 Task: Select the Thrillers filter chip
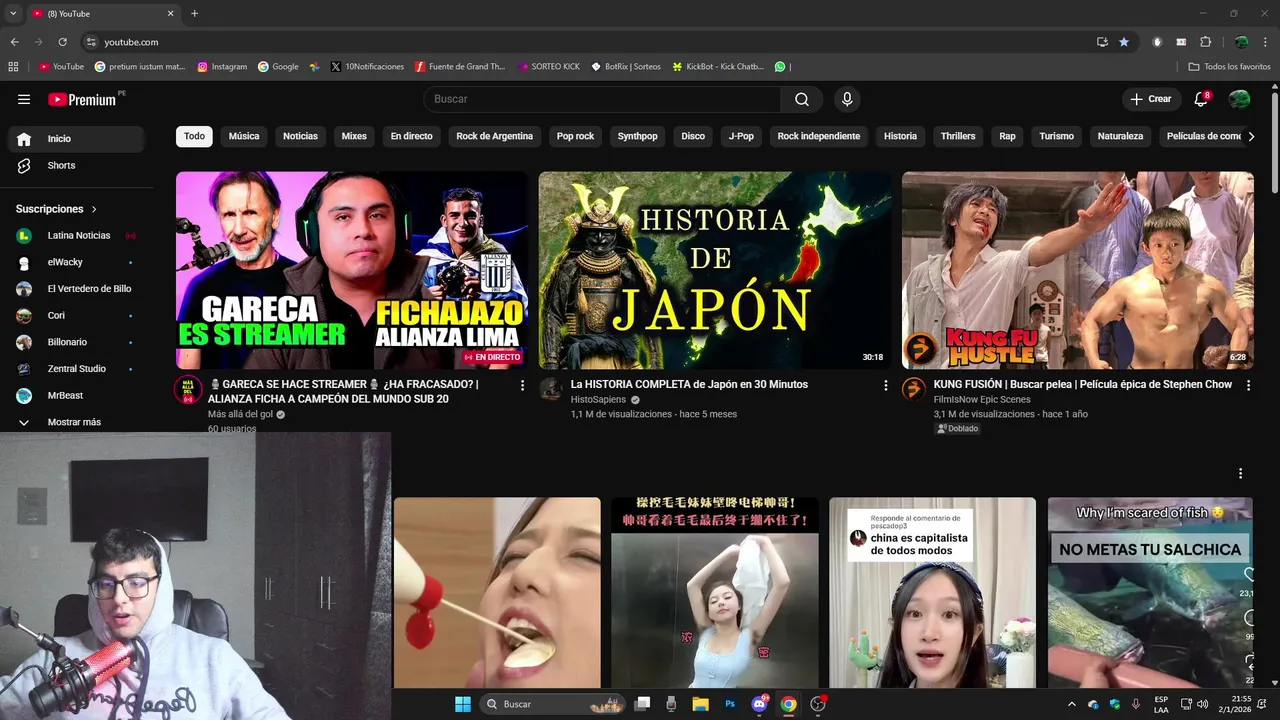click(958, 136)
